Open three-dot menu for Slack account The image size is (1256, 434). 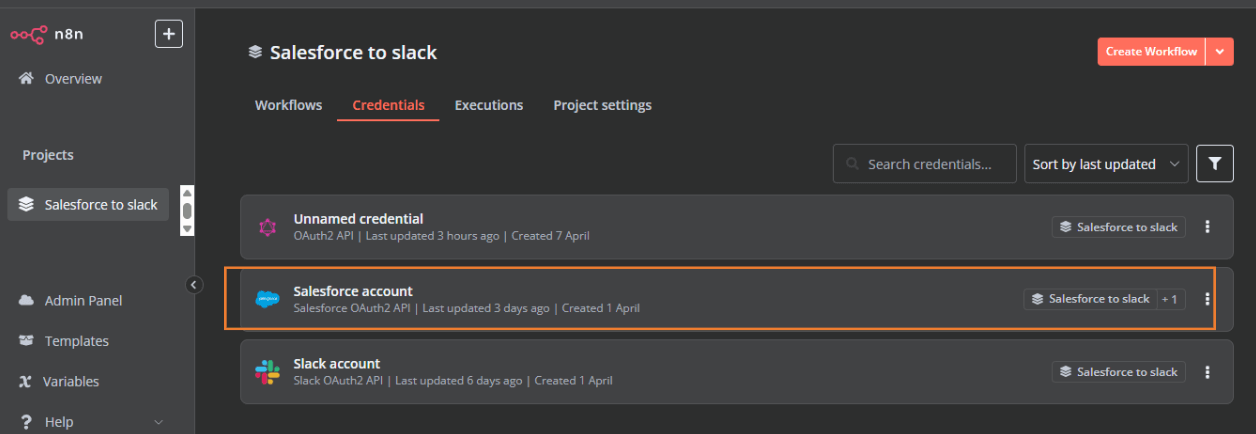[1207, 372]
